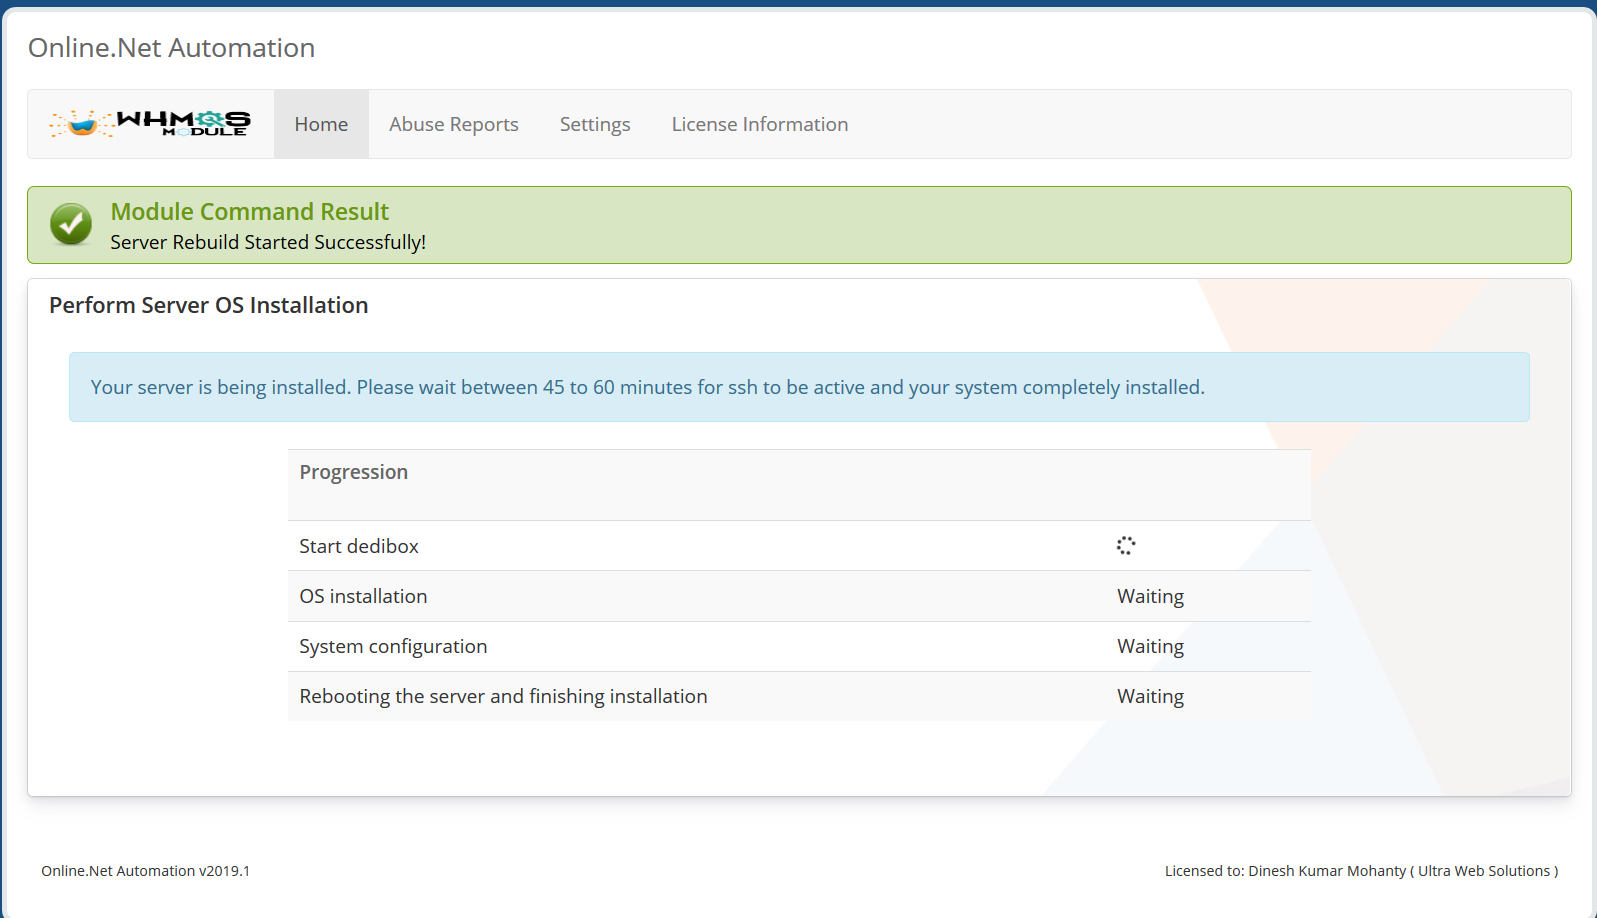Image resolution: width=1597 pixels, height=918 pixels.
Task: Go to the Settings tab
Action: 595,124
